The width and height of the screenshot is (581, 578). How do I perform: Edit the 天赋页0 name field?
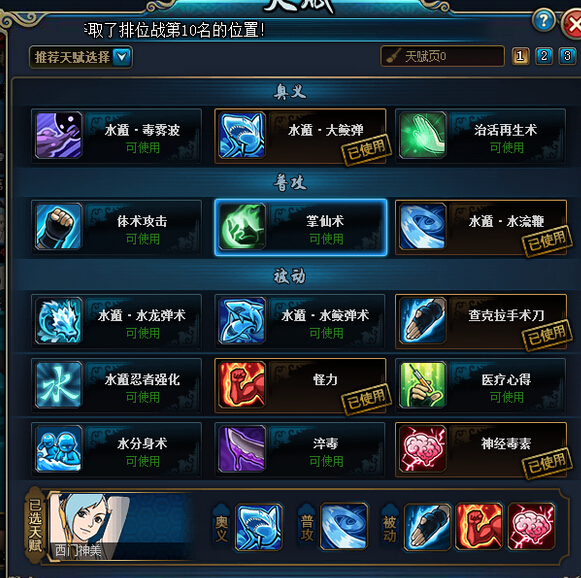point(442,56)
